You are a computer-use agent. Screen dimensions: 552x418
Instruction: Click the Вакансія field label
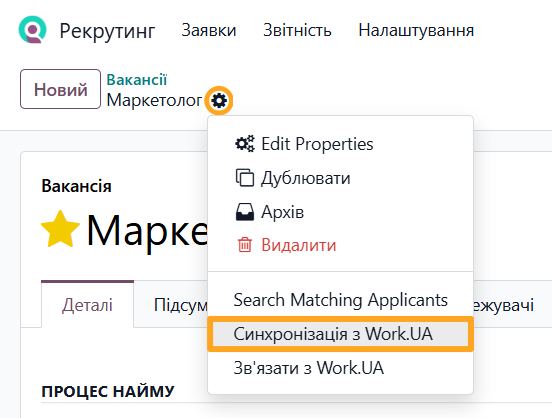point(76,186)
